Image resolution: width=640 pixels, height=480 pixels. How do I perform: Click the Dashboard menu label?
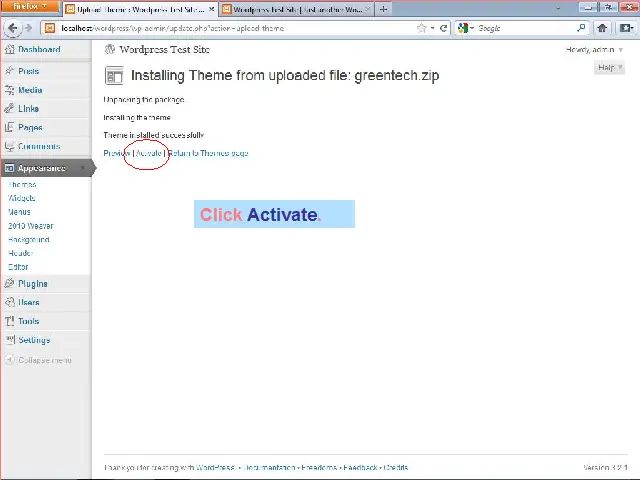click(x=39, y=49)
